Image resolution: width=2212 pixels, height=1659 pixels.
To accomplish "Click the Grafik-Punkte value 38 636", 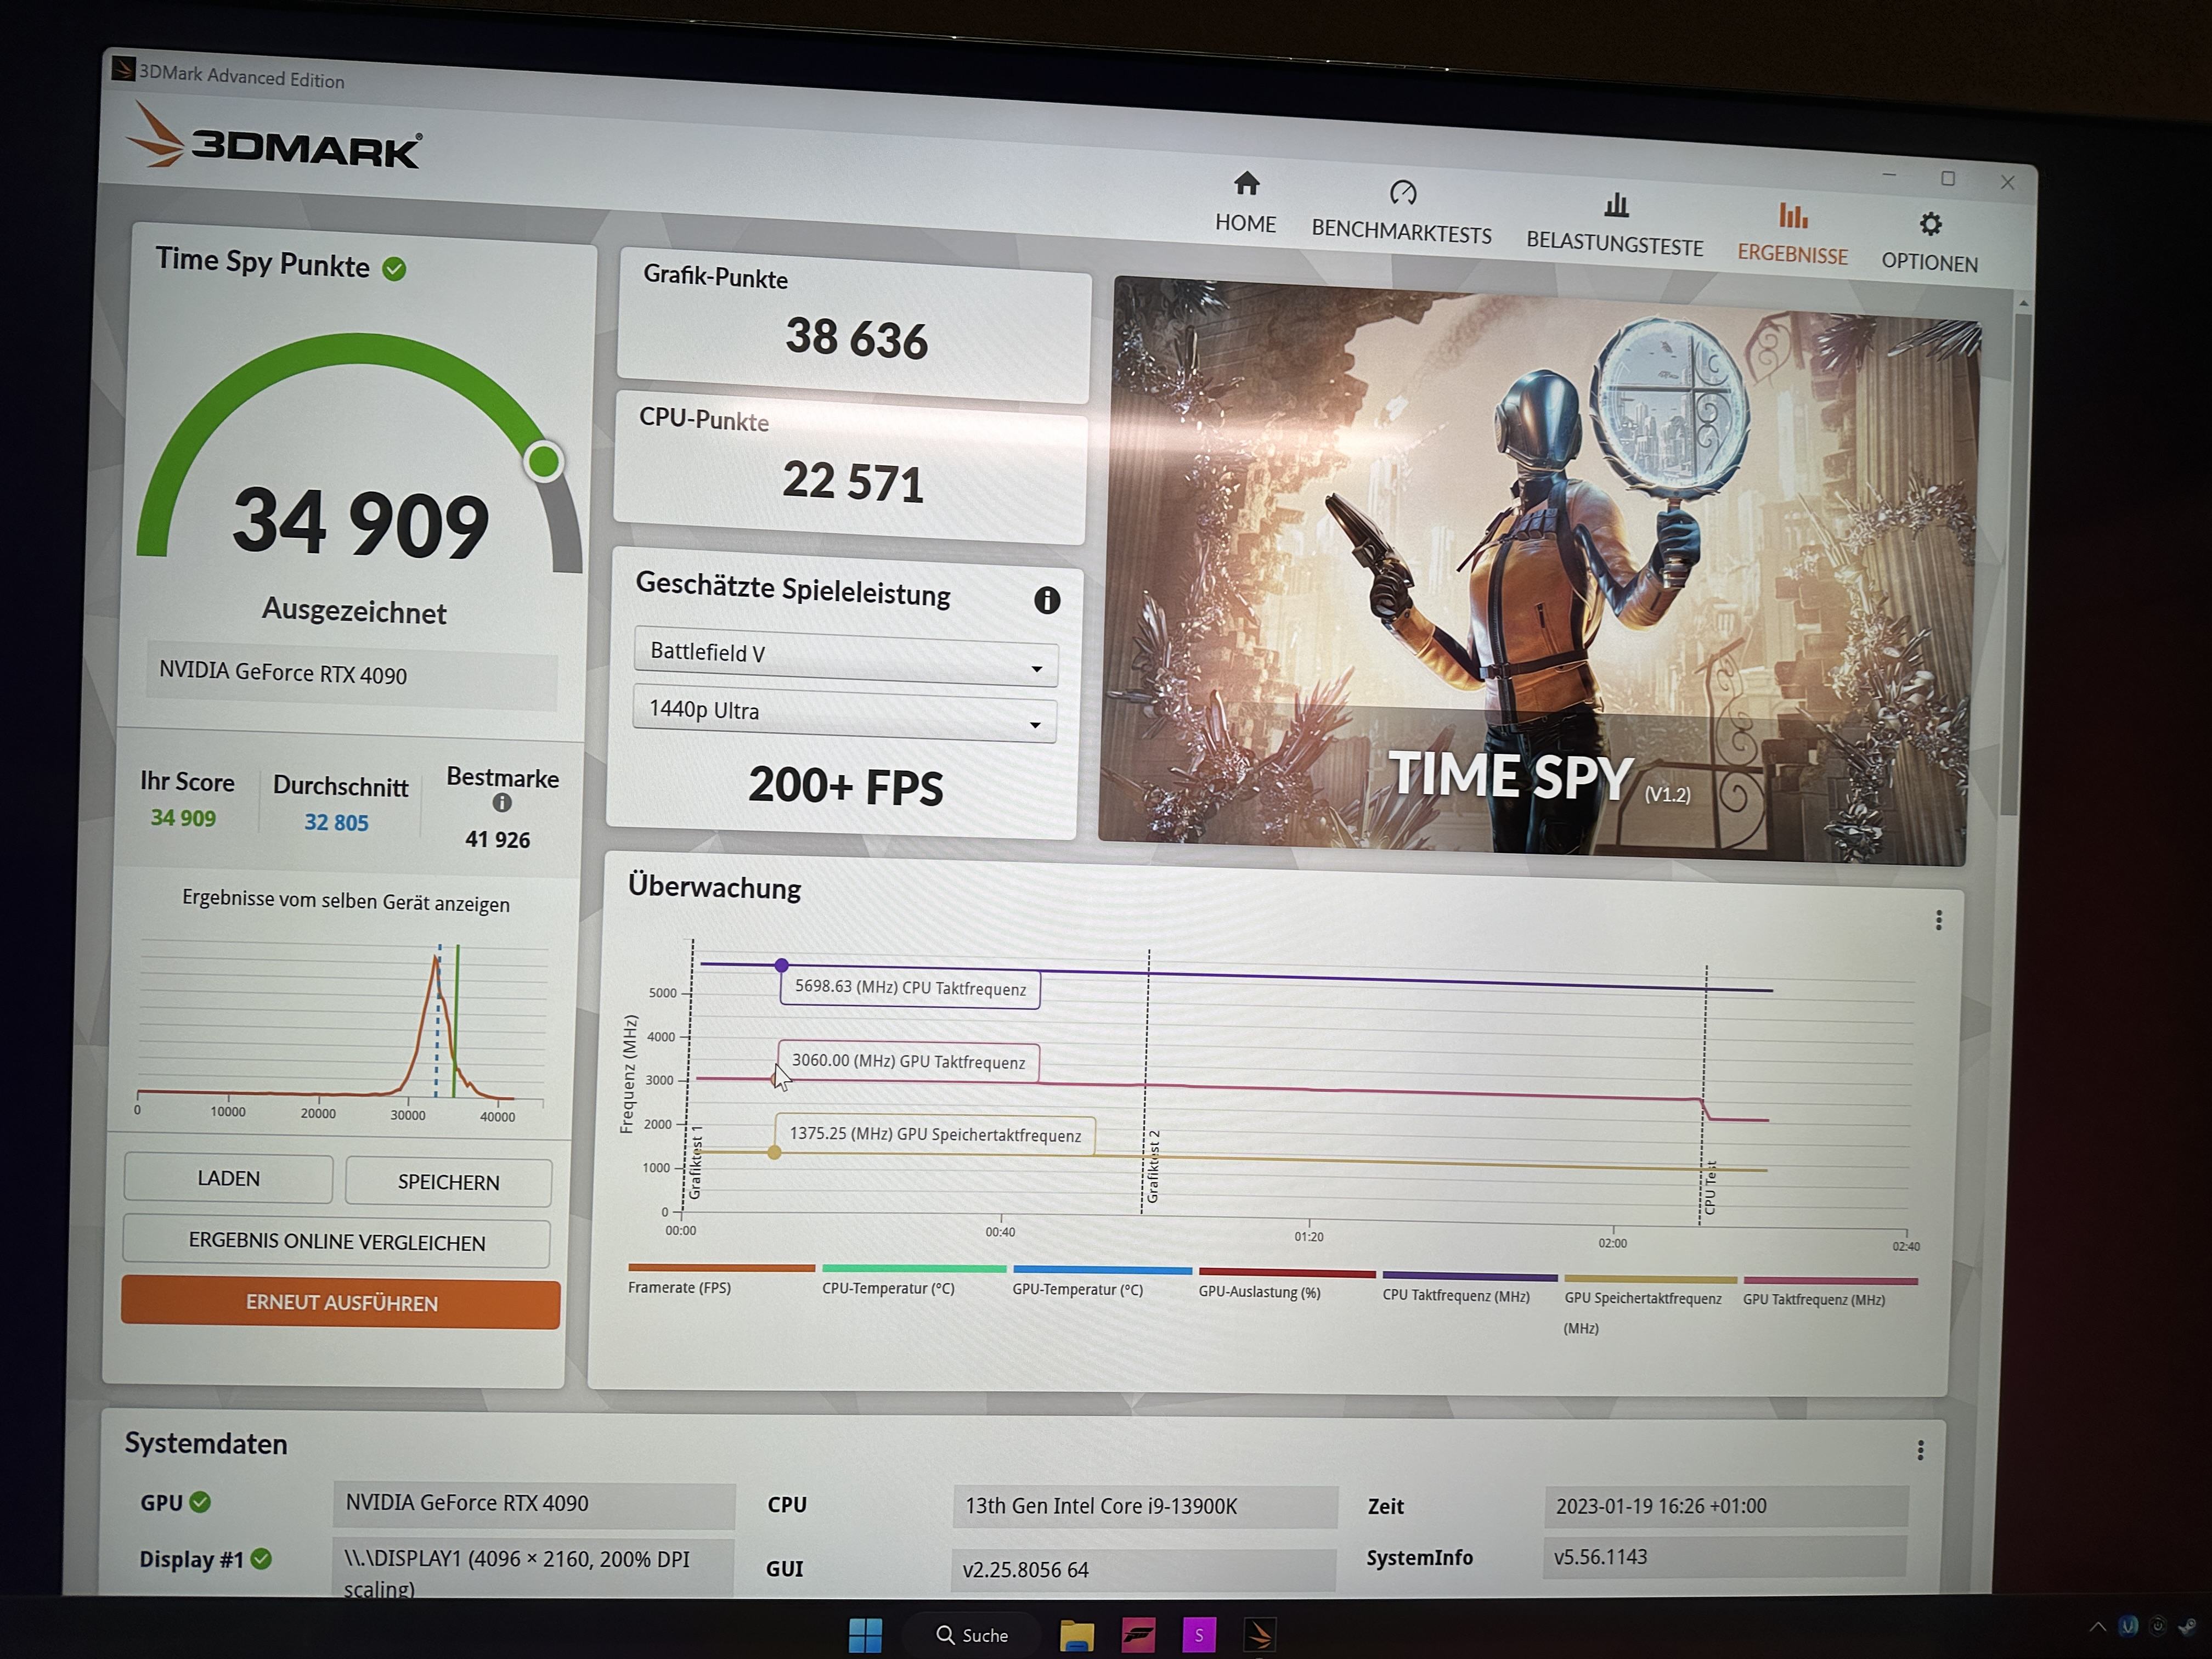I will (x=857, y=338).
